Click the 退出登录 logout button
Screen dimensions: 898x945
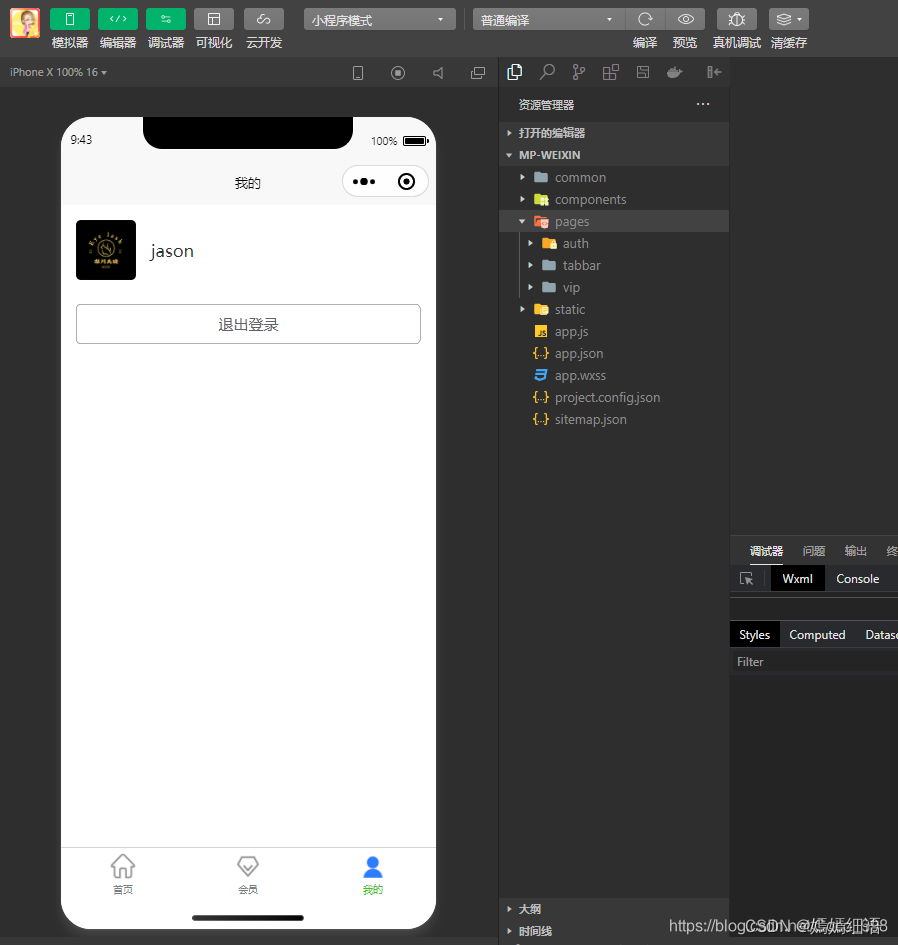coord(248,324)
